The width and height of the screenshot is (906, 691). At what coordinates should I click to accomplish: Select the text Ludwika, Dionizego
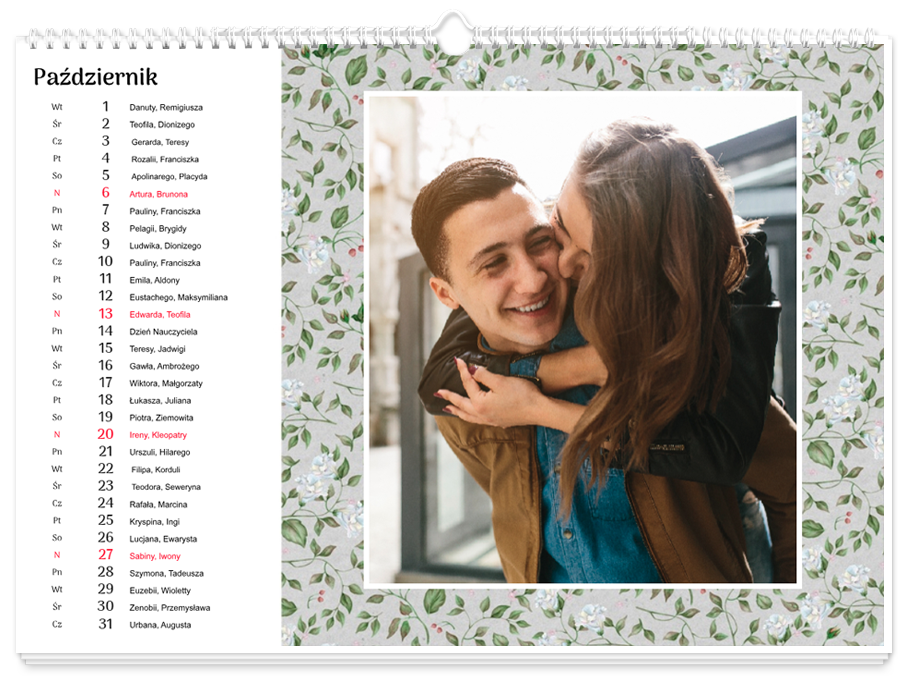(x=165, y=246)
